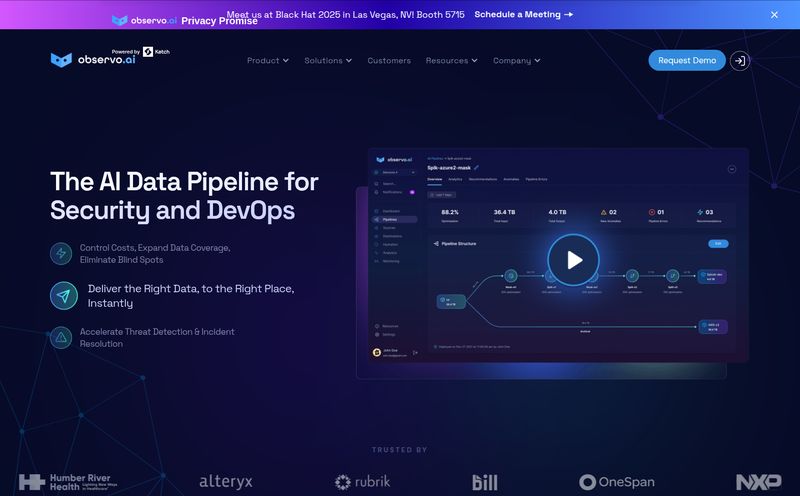Click the pipeline errors icon showing 01

coord(652,212)
